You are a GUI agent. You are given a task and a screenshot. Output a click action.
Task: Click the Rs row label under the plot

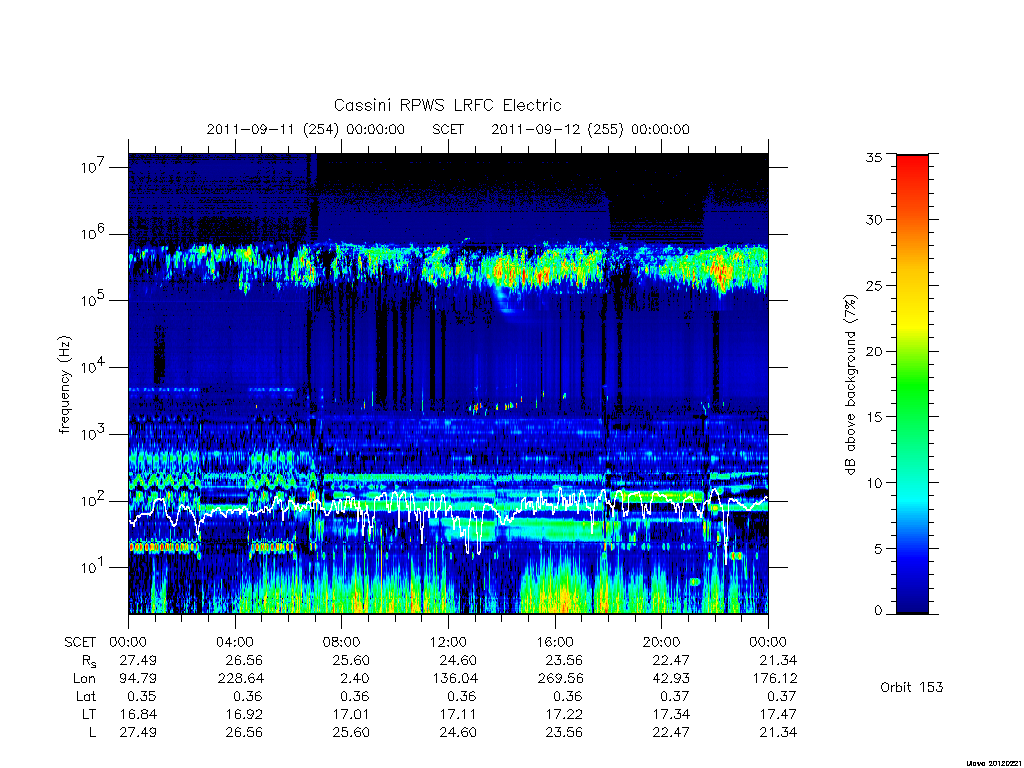(x=89, y=661)
